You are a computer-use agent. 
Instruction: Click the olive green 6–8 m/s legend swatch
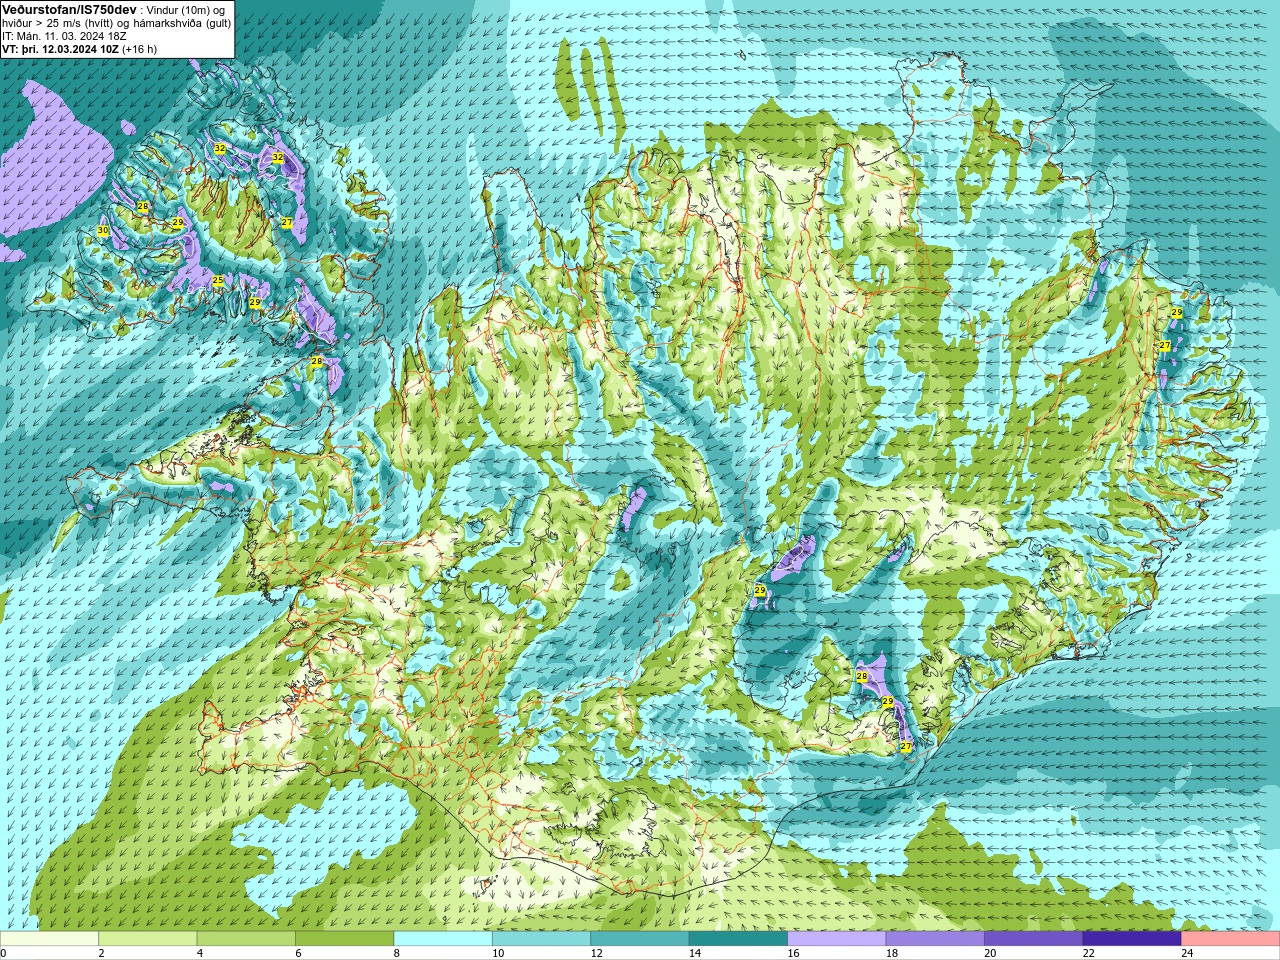click(344, 939)
